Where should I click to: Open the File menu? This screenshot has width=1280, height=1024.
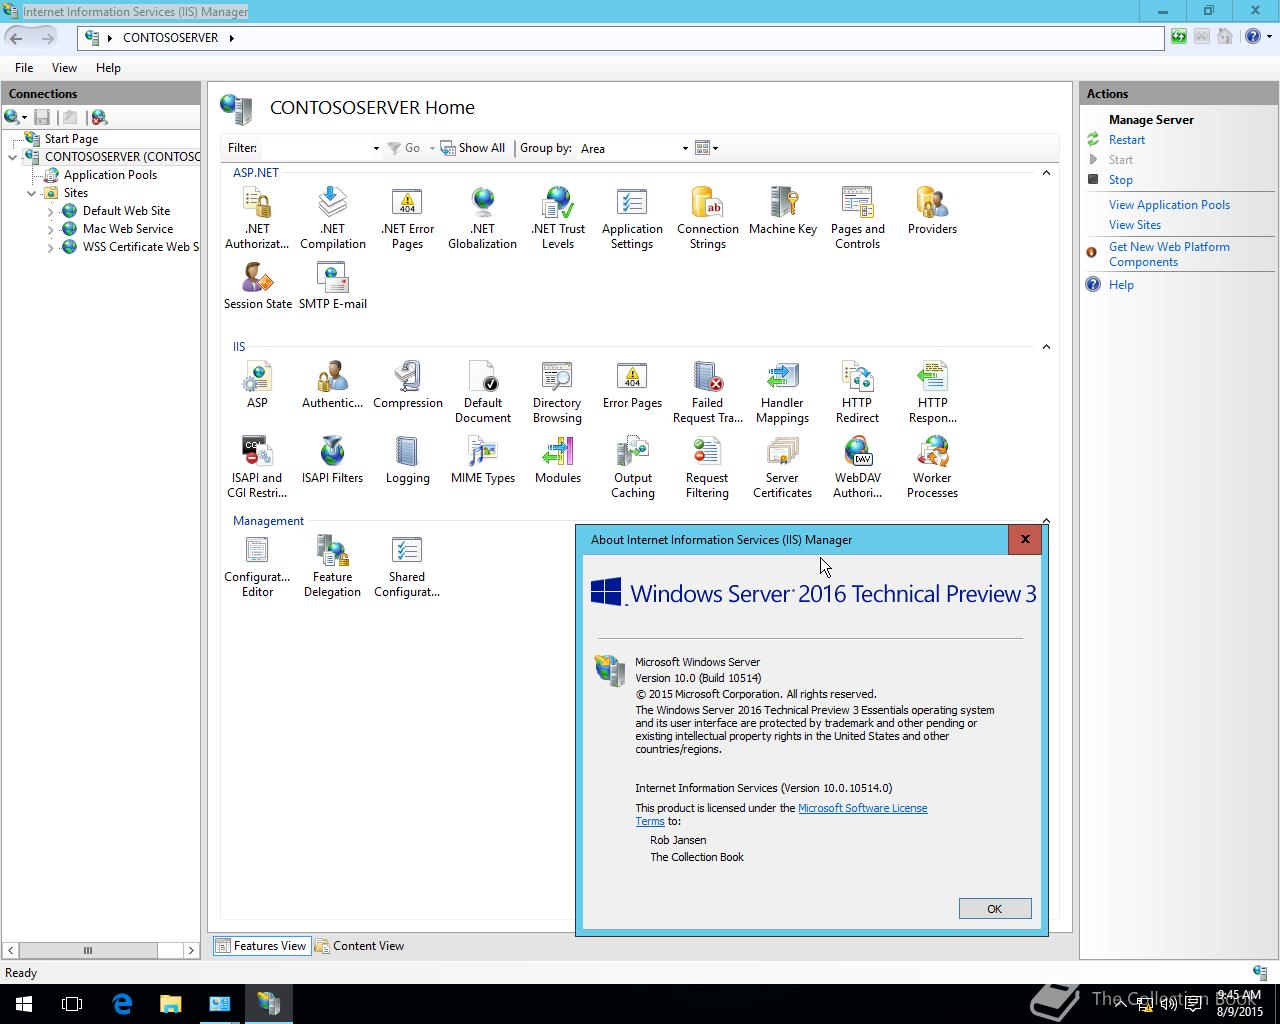pyautogui.click(x=24, y=68)
